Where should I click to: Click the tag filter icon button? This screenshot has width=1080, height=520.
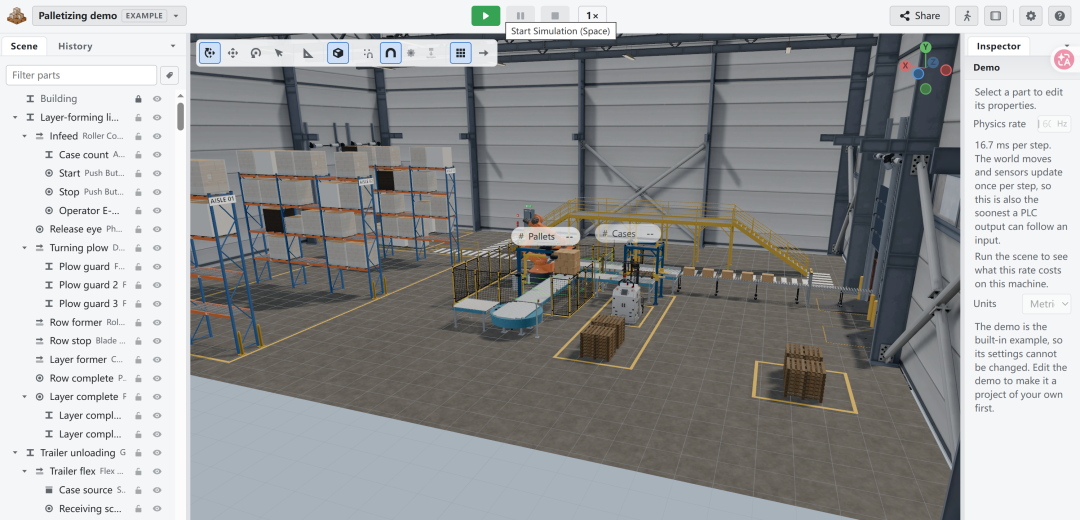tap(169, 75)
